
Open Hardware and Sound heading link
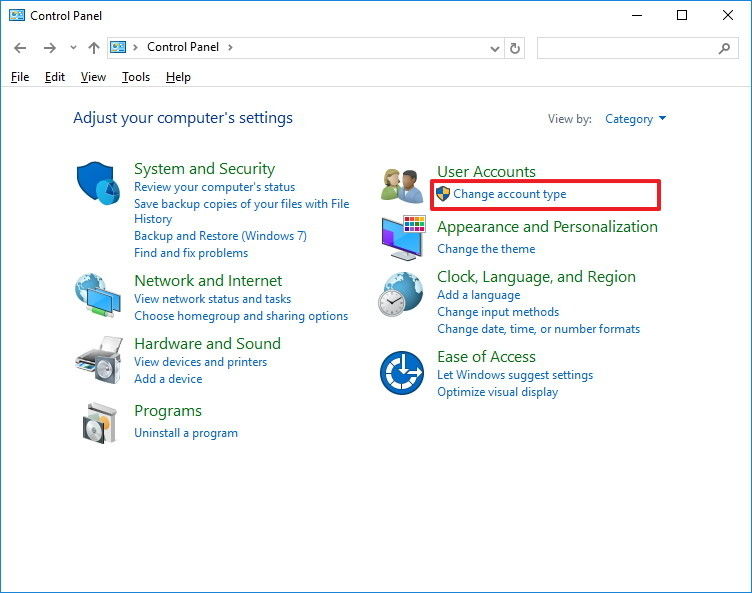tap(207, 344)
